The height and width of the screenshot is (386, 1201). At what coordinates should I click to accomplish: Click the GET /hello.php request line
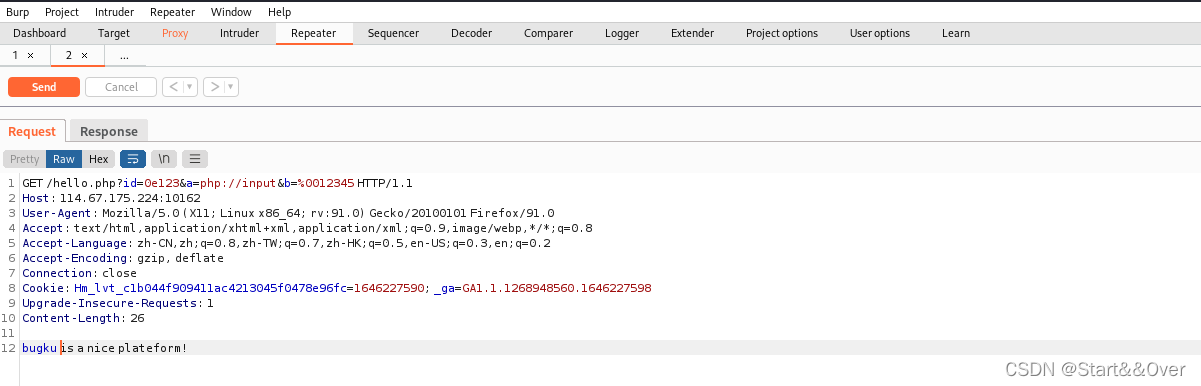pos(217,184)
